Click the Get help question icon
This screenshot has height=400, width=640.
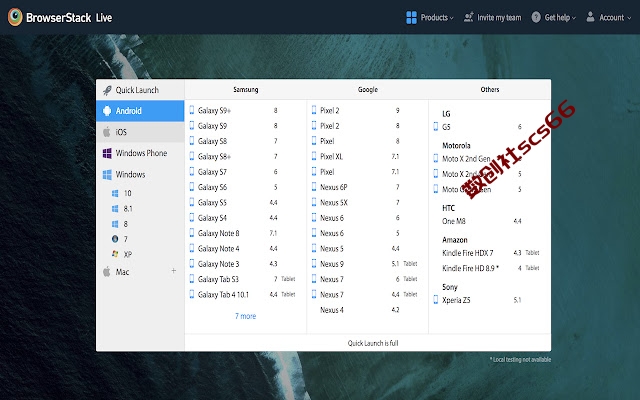tap(536, 17)
